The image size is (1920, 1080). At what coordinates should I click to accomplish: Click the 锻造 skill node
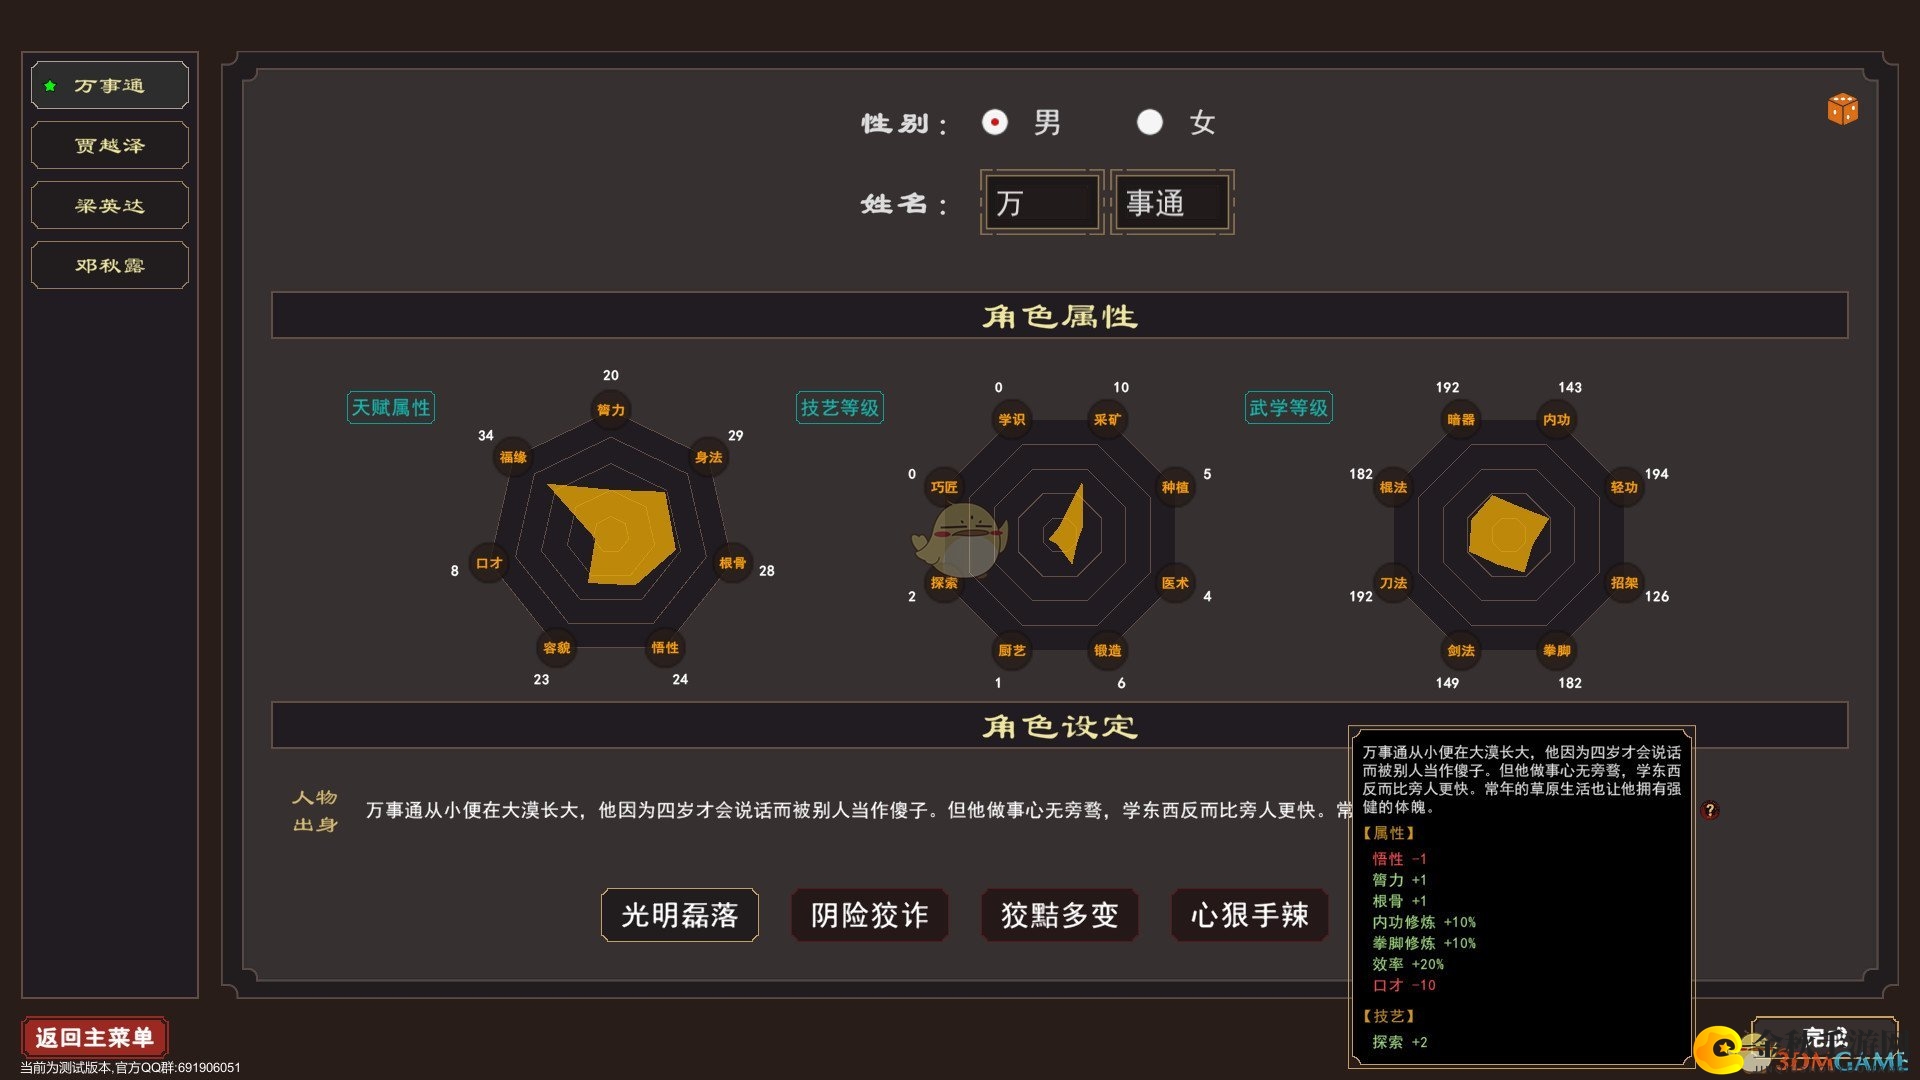(x=1108, y=650)
